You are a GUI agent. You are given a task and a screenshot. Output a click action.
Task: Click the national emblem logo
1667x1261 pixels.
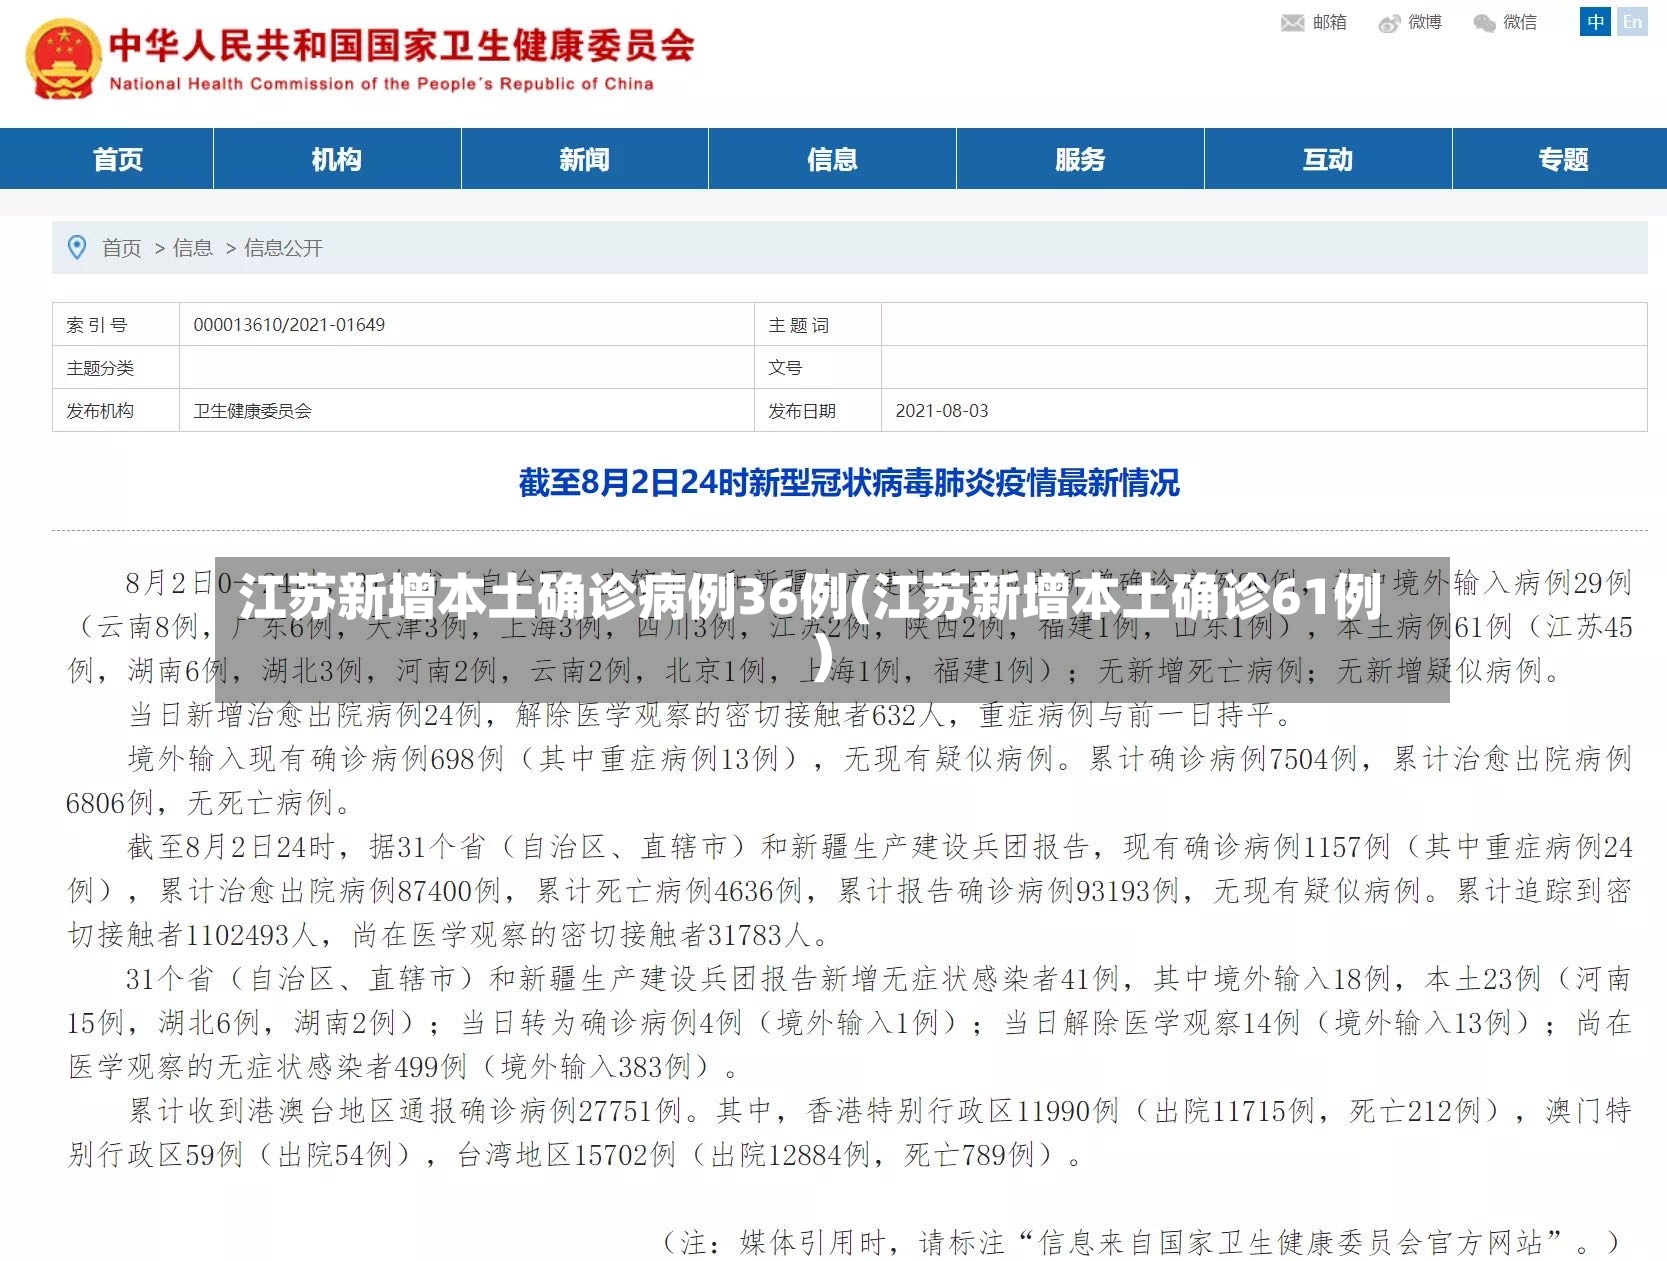63,59
